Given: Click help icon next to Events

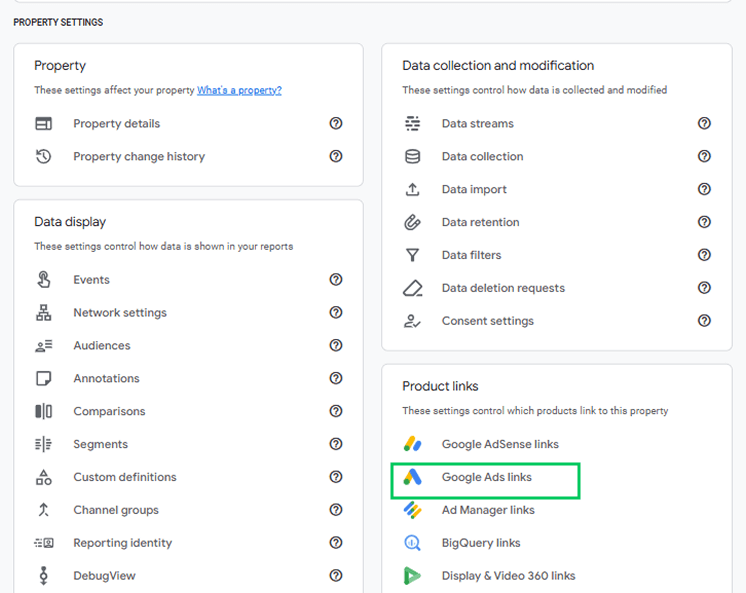Looking at the screenshot, I should [x=336, y=279].
